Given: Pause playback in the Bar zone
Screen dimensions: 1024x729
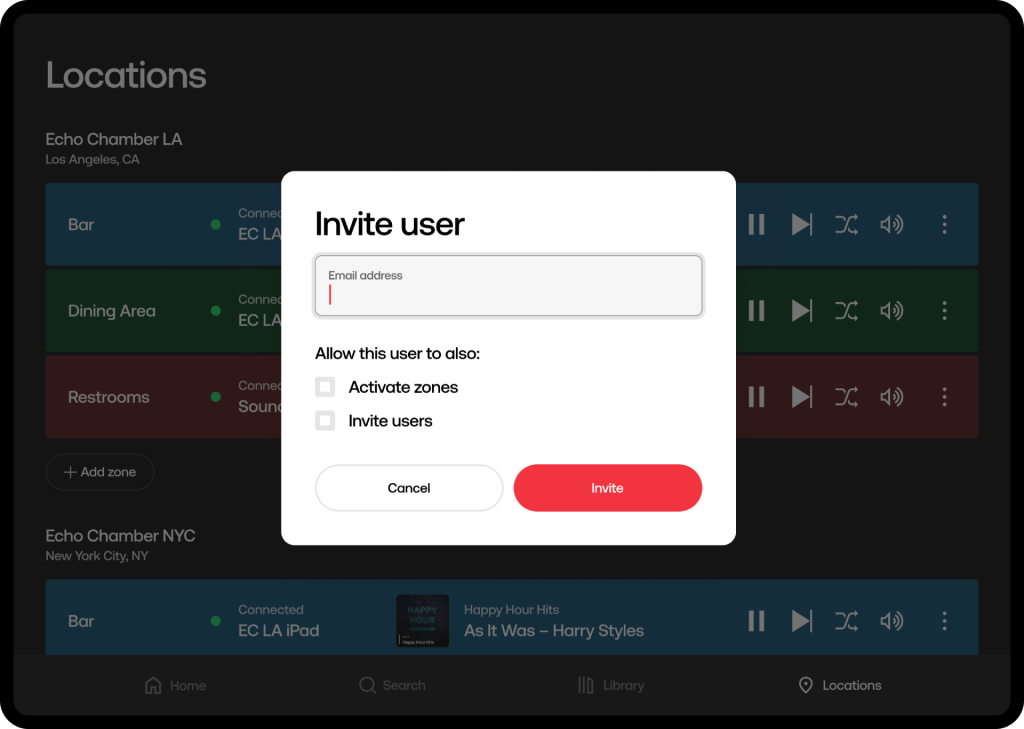Looking at the screenshot, I should pos(756,224).
